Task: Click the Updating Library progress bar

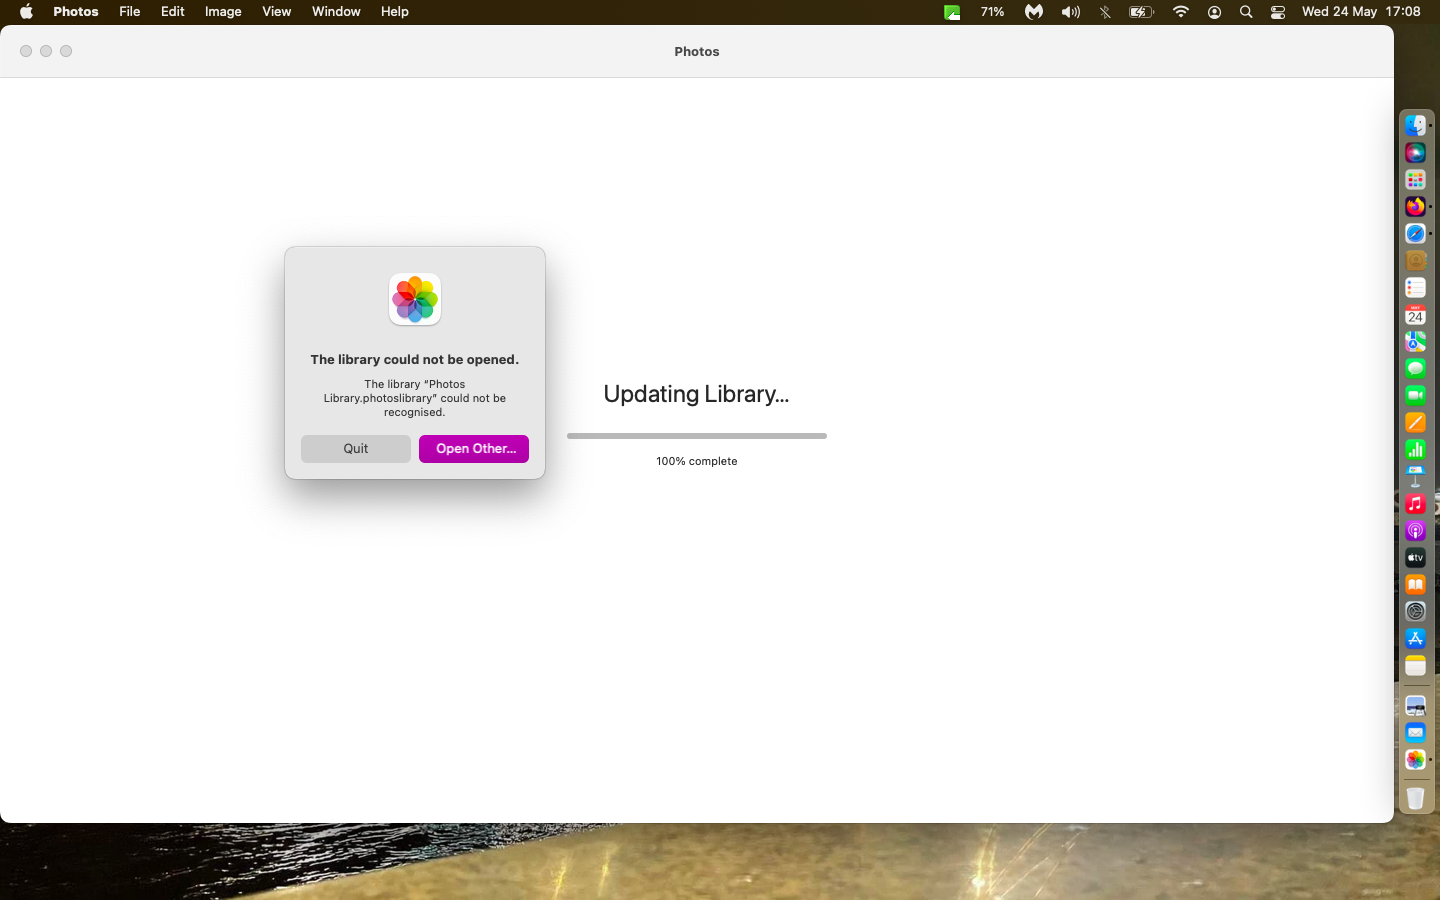Action: (697, 436)
